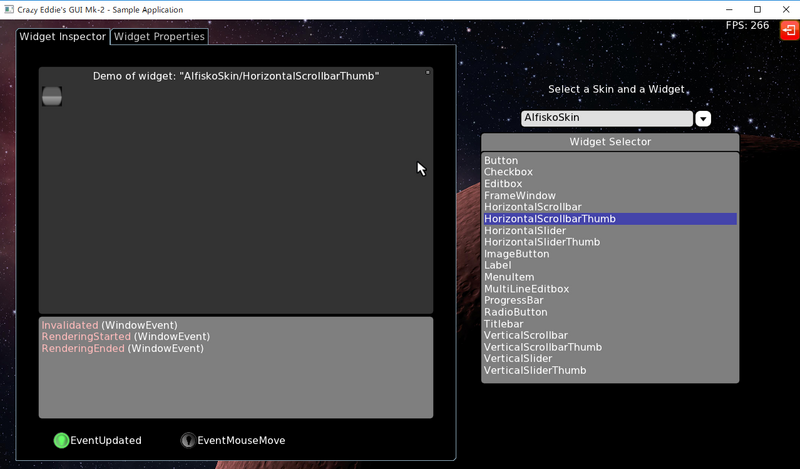The image size is (800, 469).
Task: Click the AlfiskoSkin combo box field
Action: pos(606,118)
